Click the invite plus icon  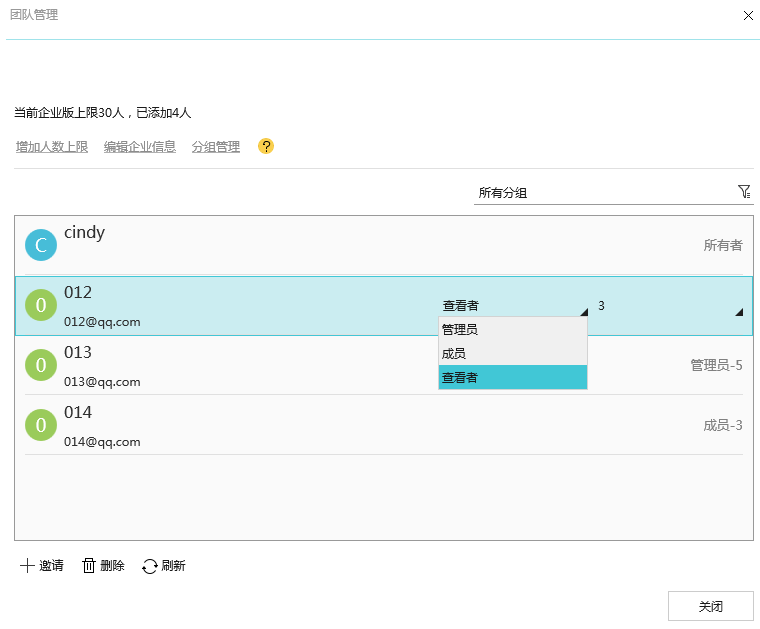(27, 566)
